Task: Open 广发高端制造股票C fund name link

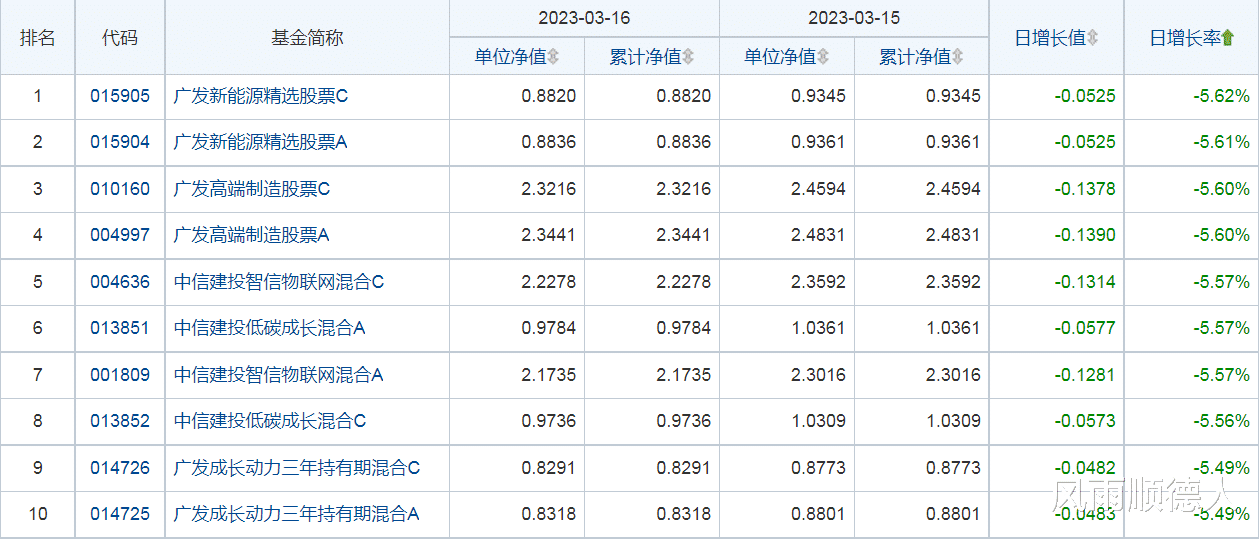Action: tap(252, 189)
